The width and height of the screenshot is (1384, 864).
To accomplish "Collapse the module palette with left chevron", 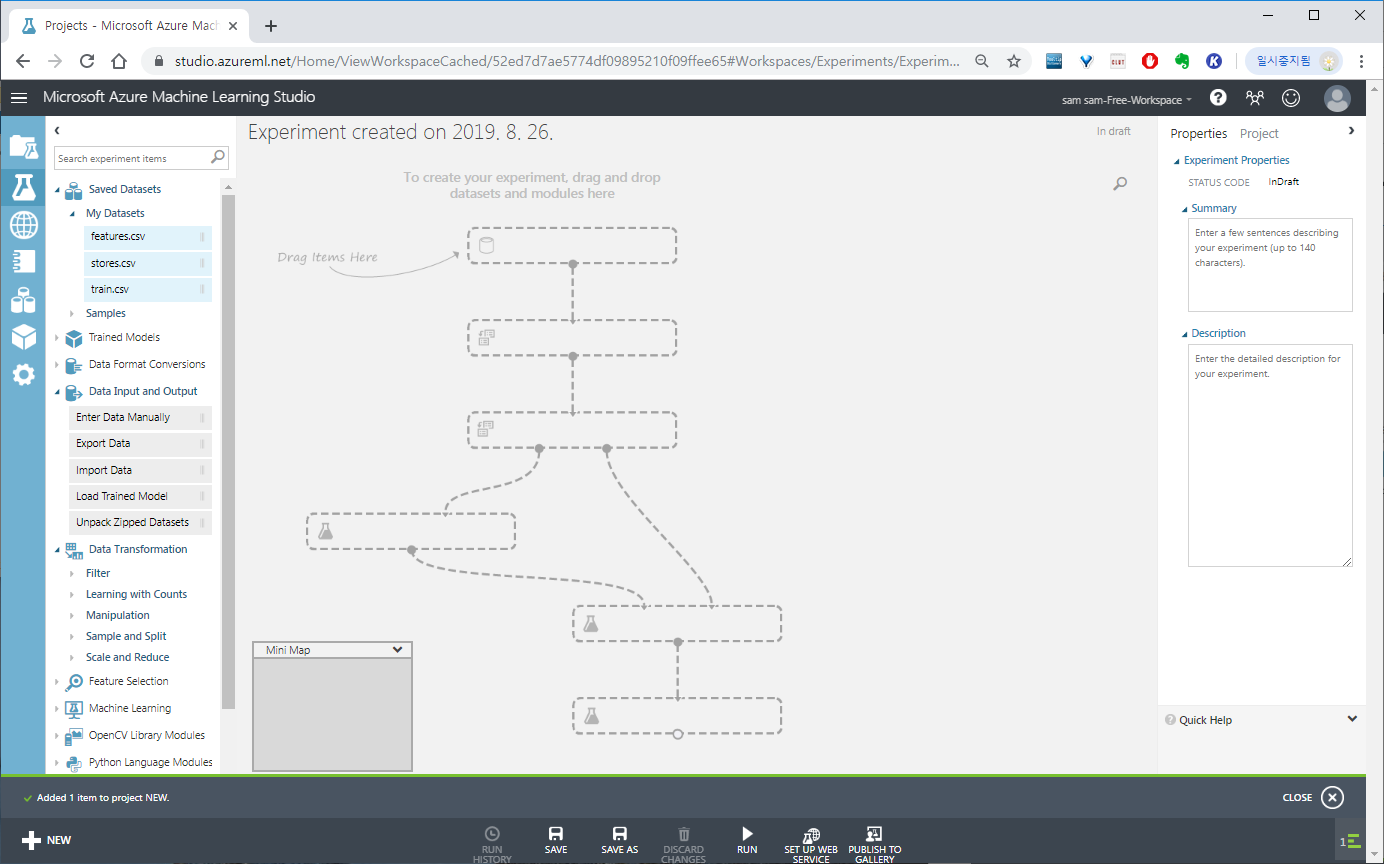I will tap(57, 131).
